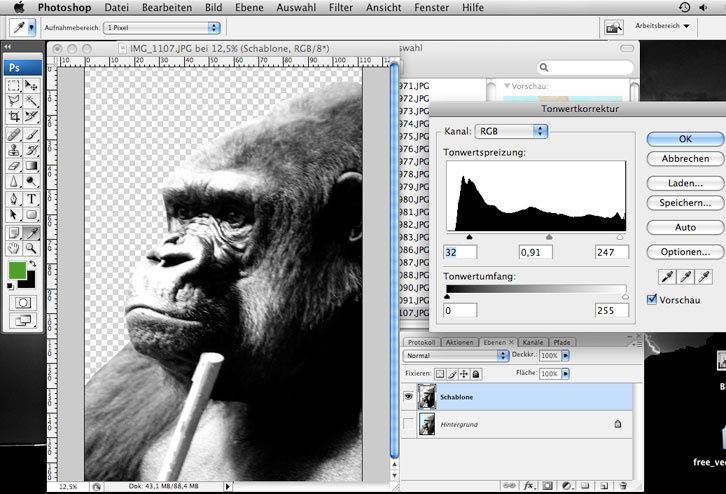Image resolution: width=726 pixels, height=494 pixels.
Task: Pick the Zoom magnifier tool
Action: 32,247
